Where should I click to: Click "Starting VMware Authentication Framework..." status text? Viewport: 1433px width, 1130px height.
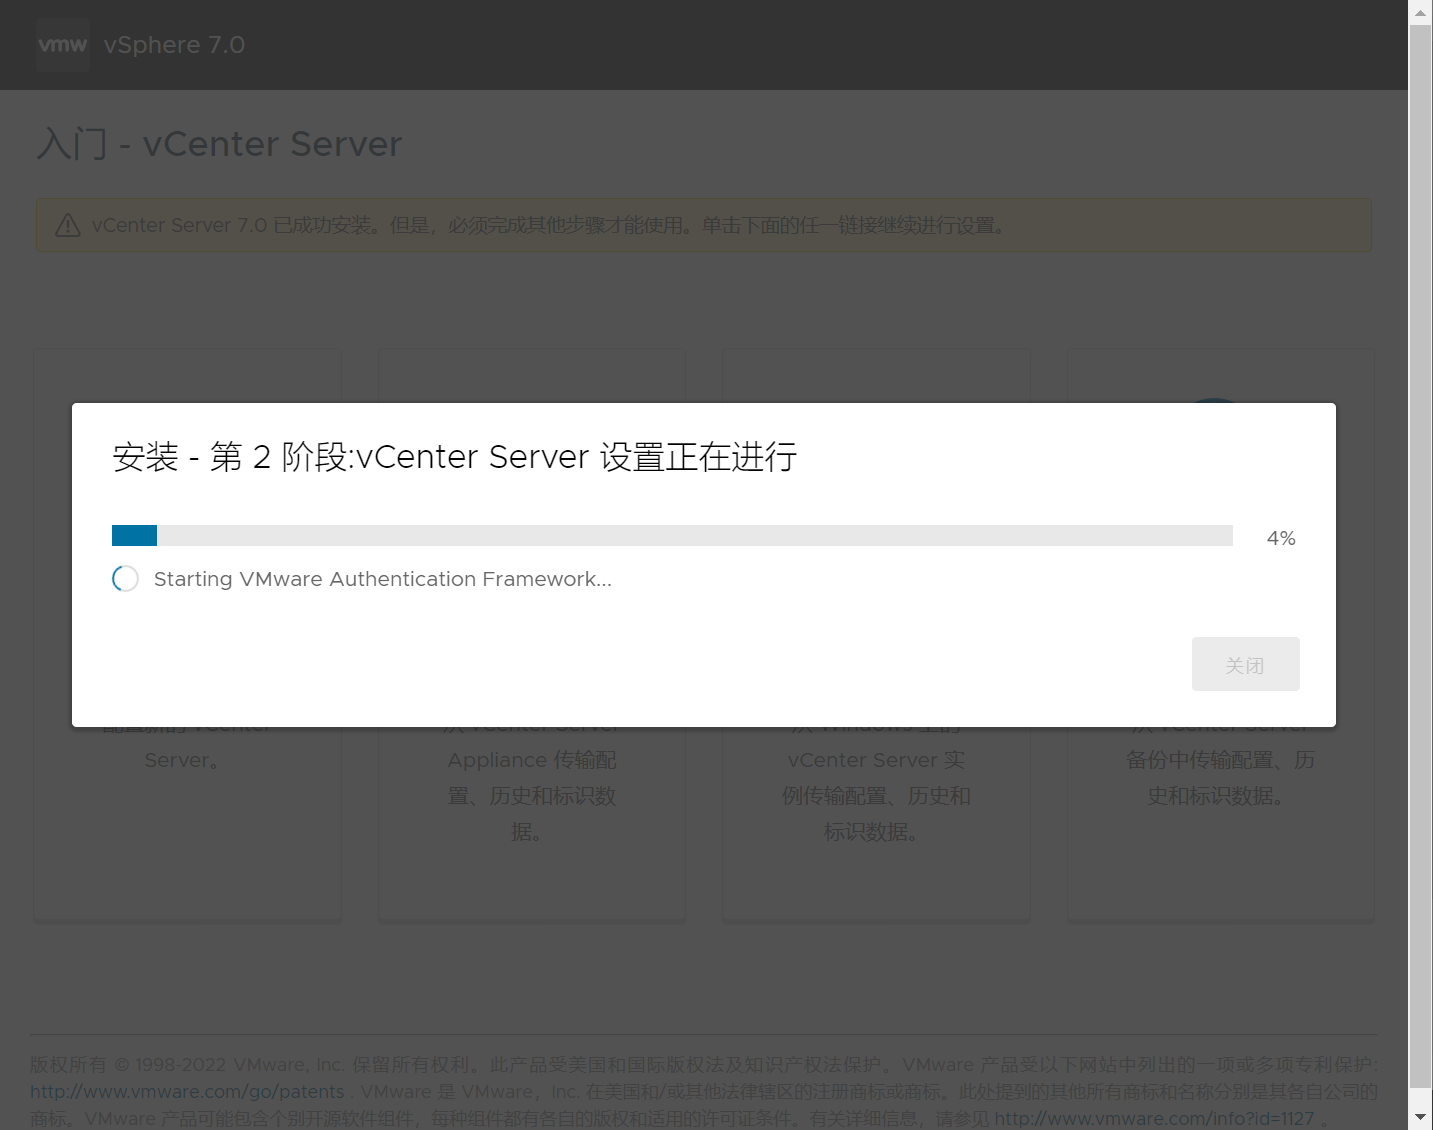click(383, 579)
